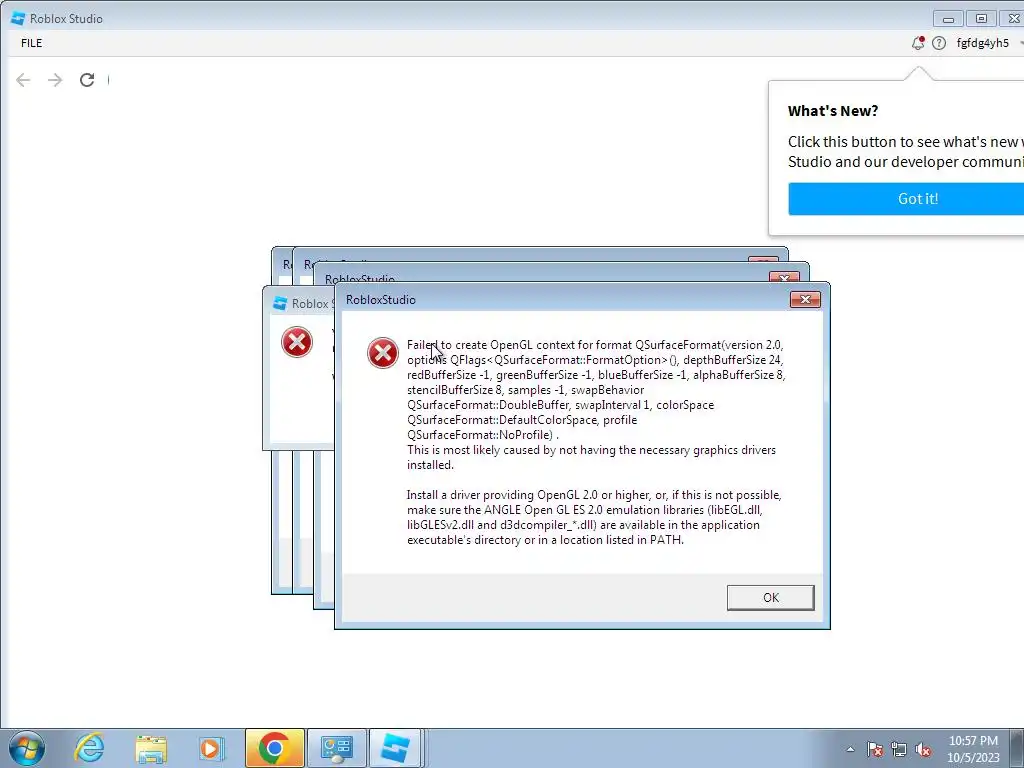Dismiss the What's New popup with Got it!
Image resolution: width=1024 pixels, height=768 pixels.
coord(908,199)
